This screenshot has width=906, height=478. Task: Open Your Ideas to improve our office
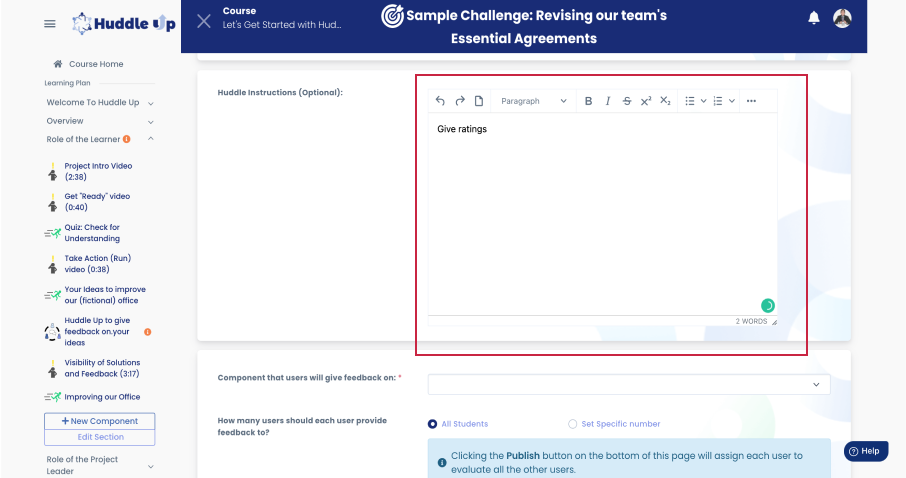[x=105, y=295]
